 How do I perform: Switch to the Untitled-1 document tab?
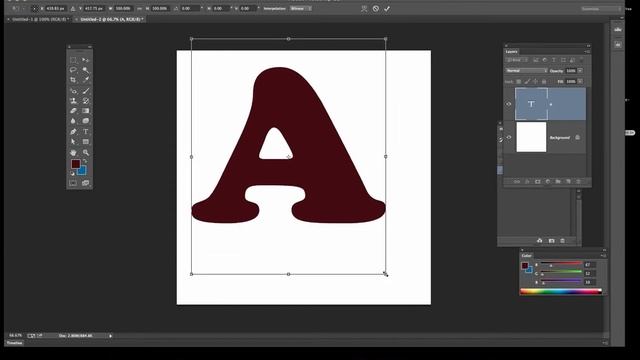[39, 19]
